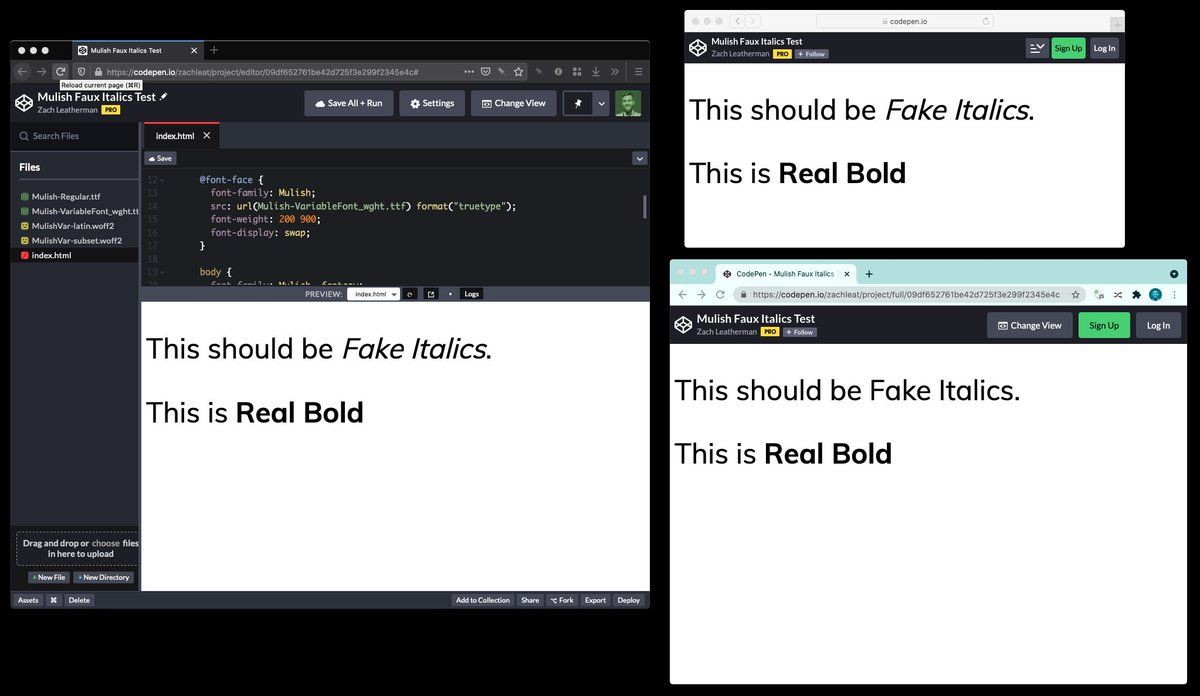Create a New Directory
The width and height of the screenshot is (1200, 696).
[x=103, y=577]
